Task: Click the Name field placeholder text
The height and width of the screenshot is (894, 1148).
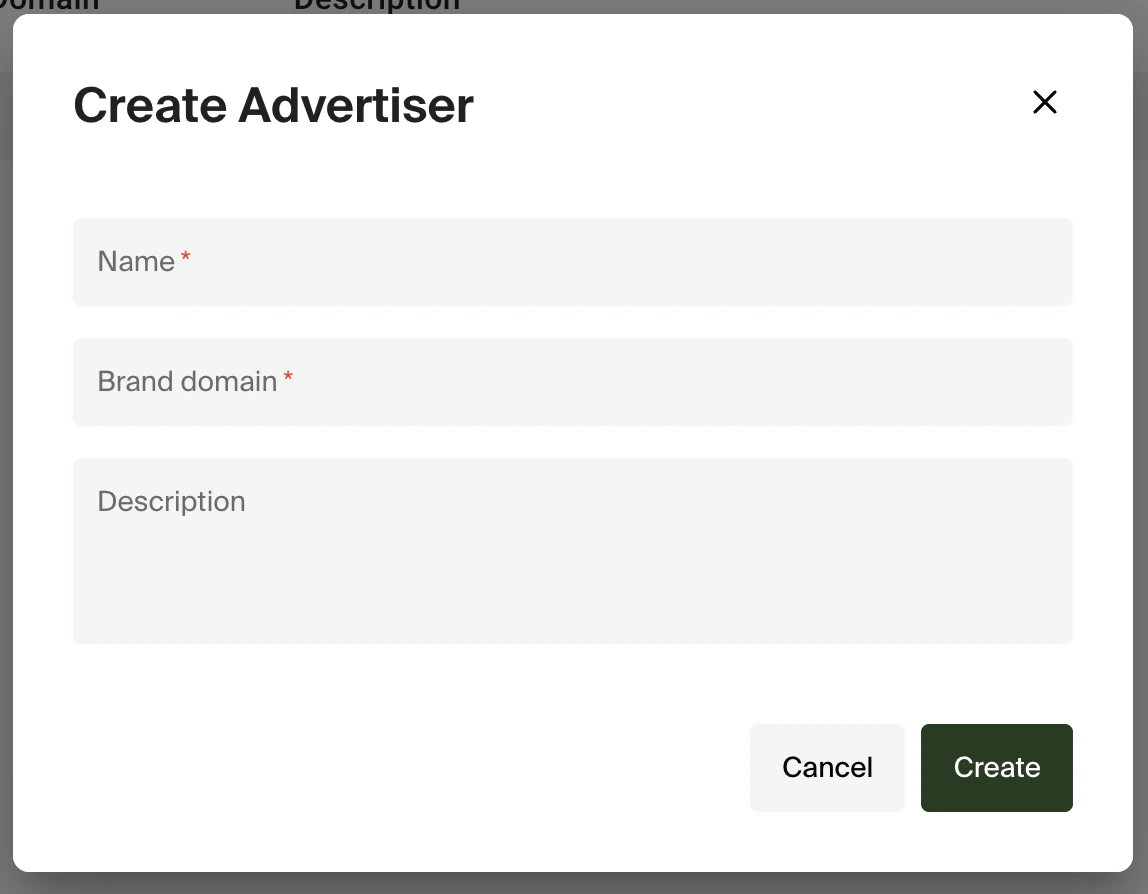Action: click(x=138, y=261)
